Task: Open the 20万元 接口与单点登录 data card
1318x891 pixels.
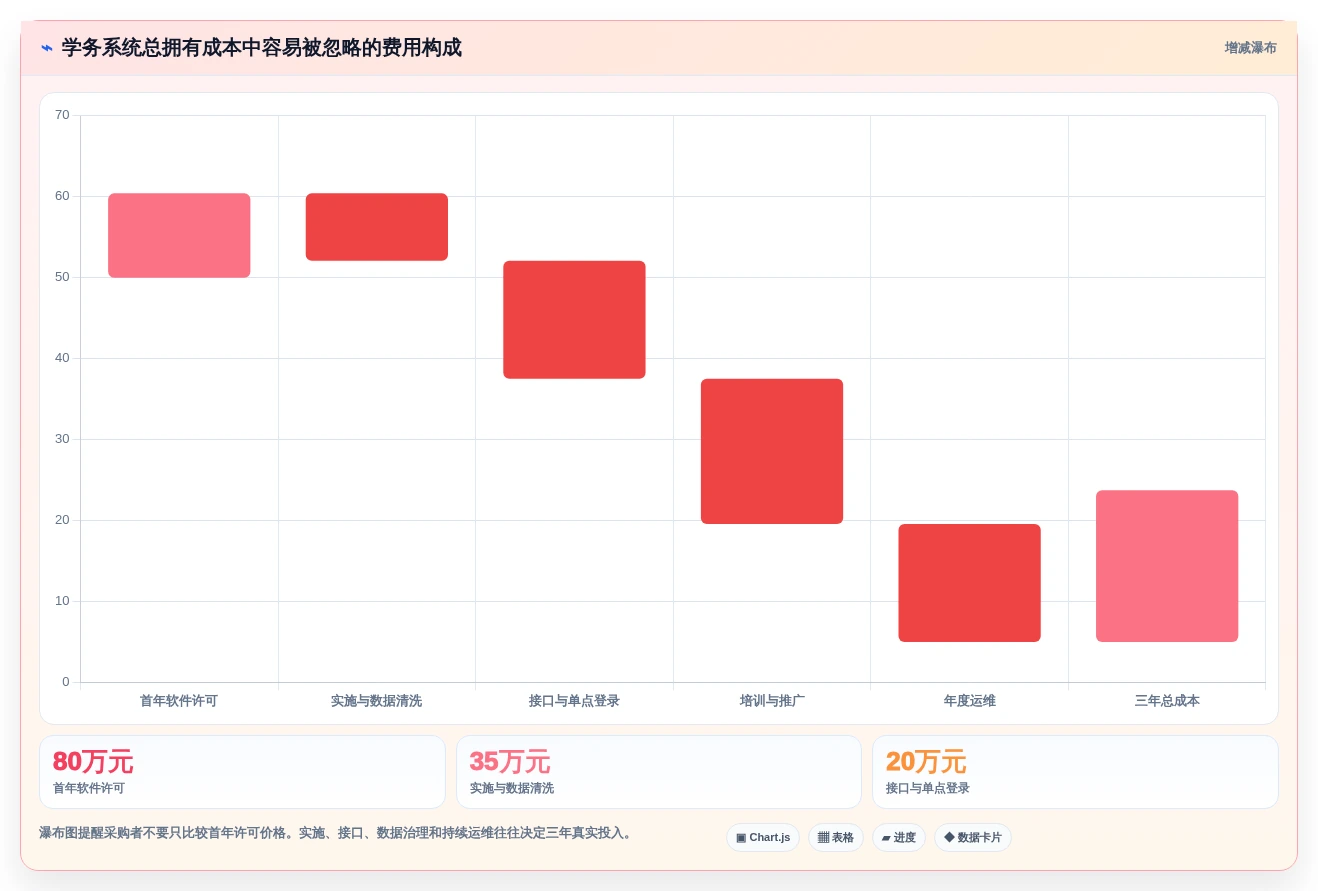Action: click(x=1075, y=772)
